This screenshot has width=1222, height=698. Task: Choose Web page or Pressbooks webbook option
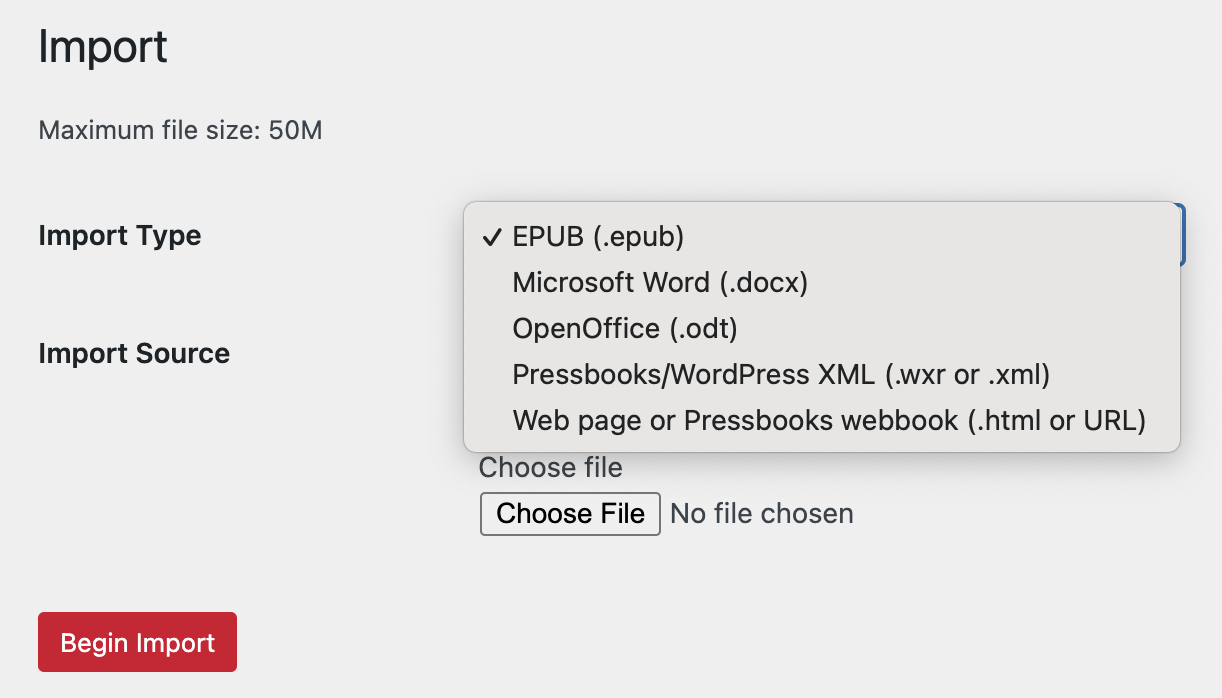pos(829,421)
